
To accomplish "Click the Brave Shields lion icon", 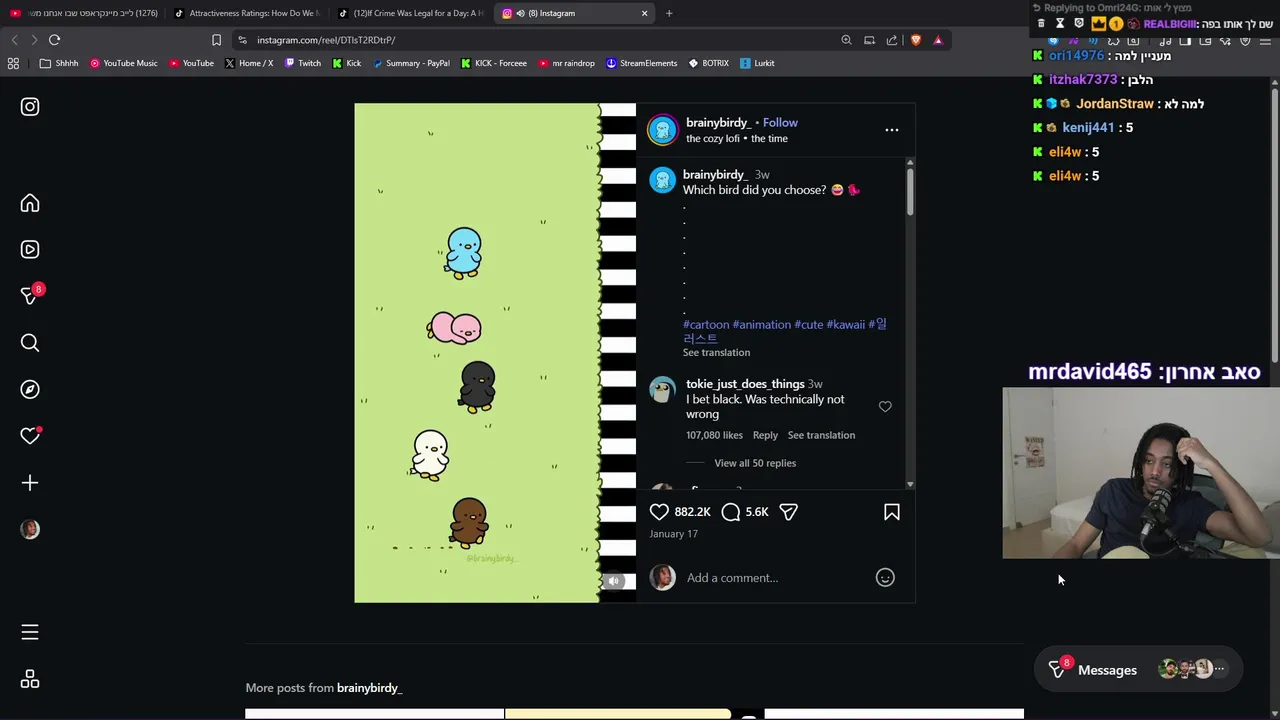I will pyautogui.click(x=915, y=40).
